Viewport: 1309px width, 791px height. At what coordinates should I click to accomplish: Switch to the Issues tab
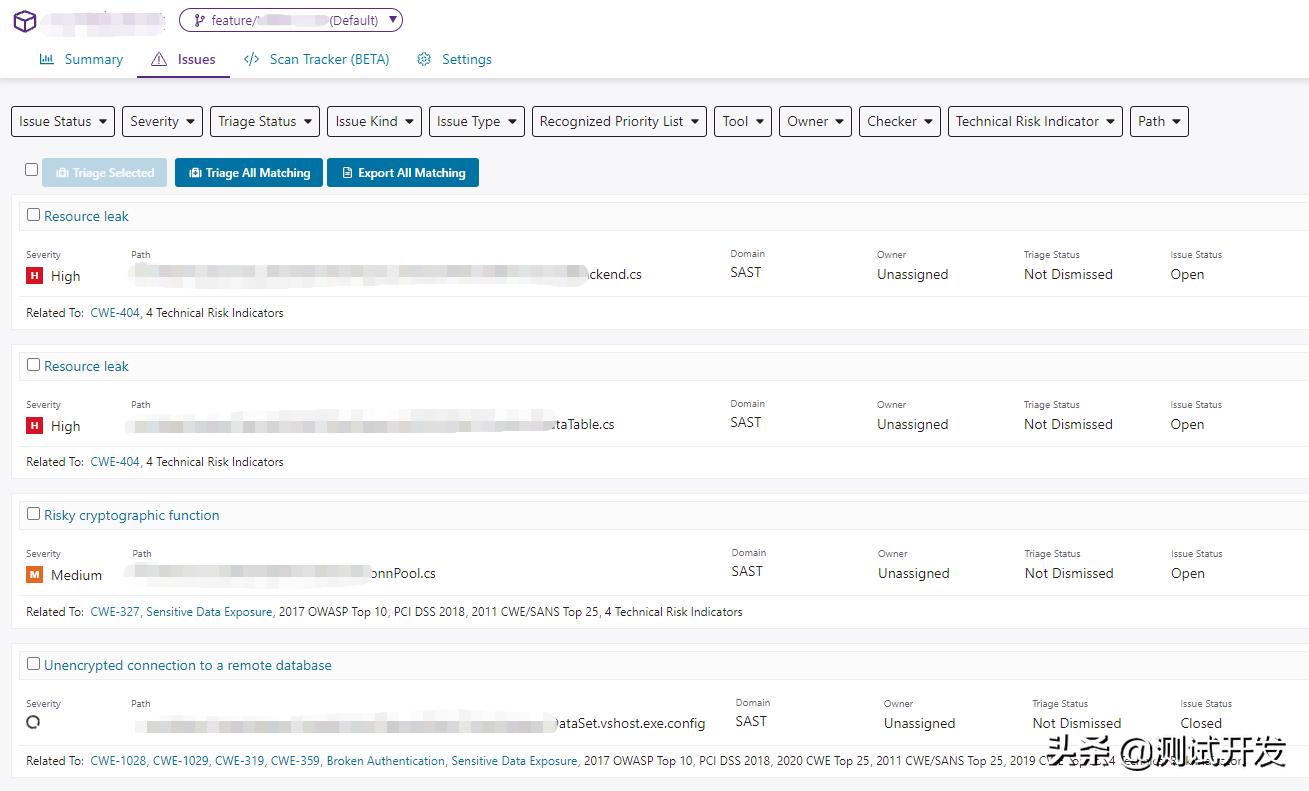point(184,59)
